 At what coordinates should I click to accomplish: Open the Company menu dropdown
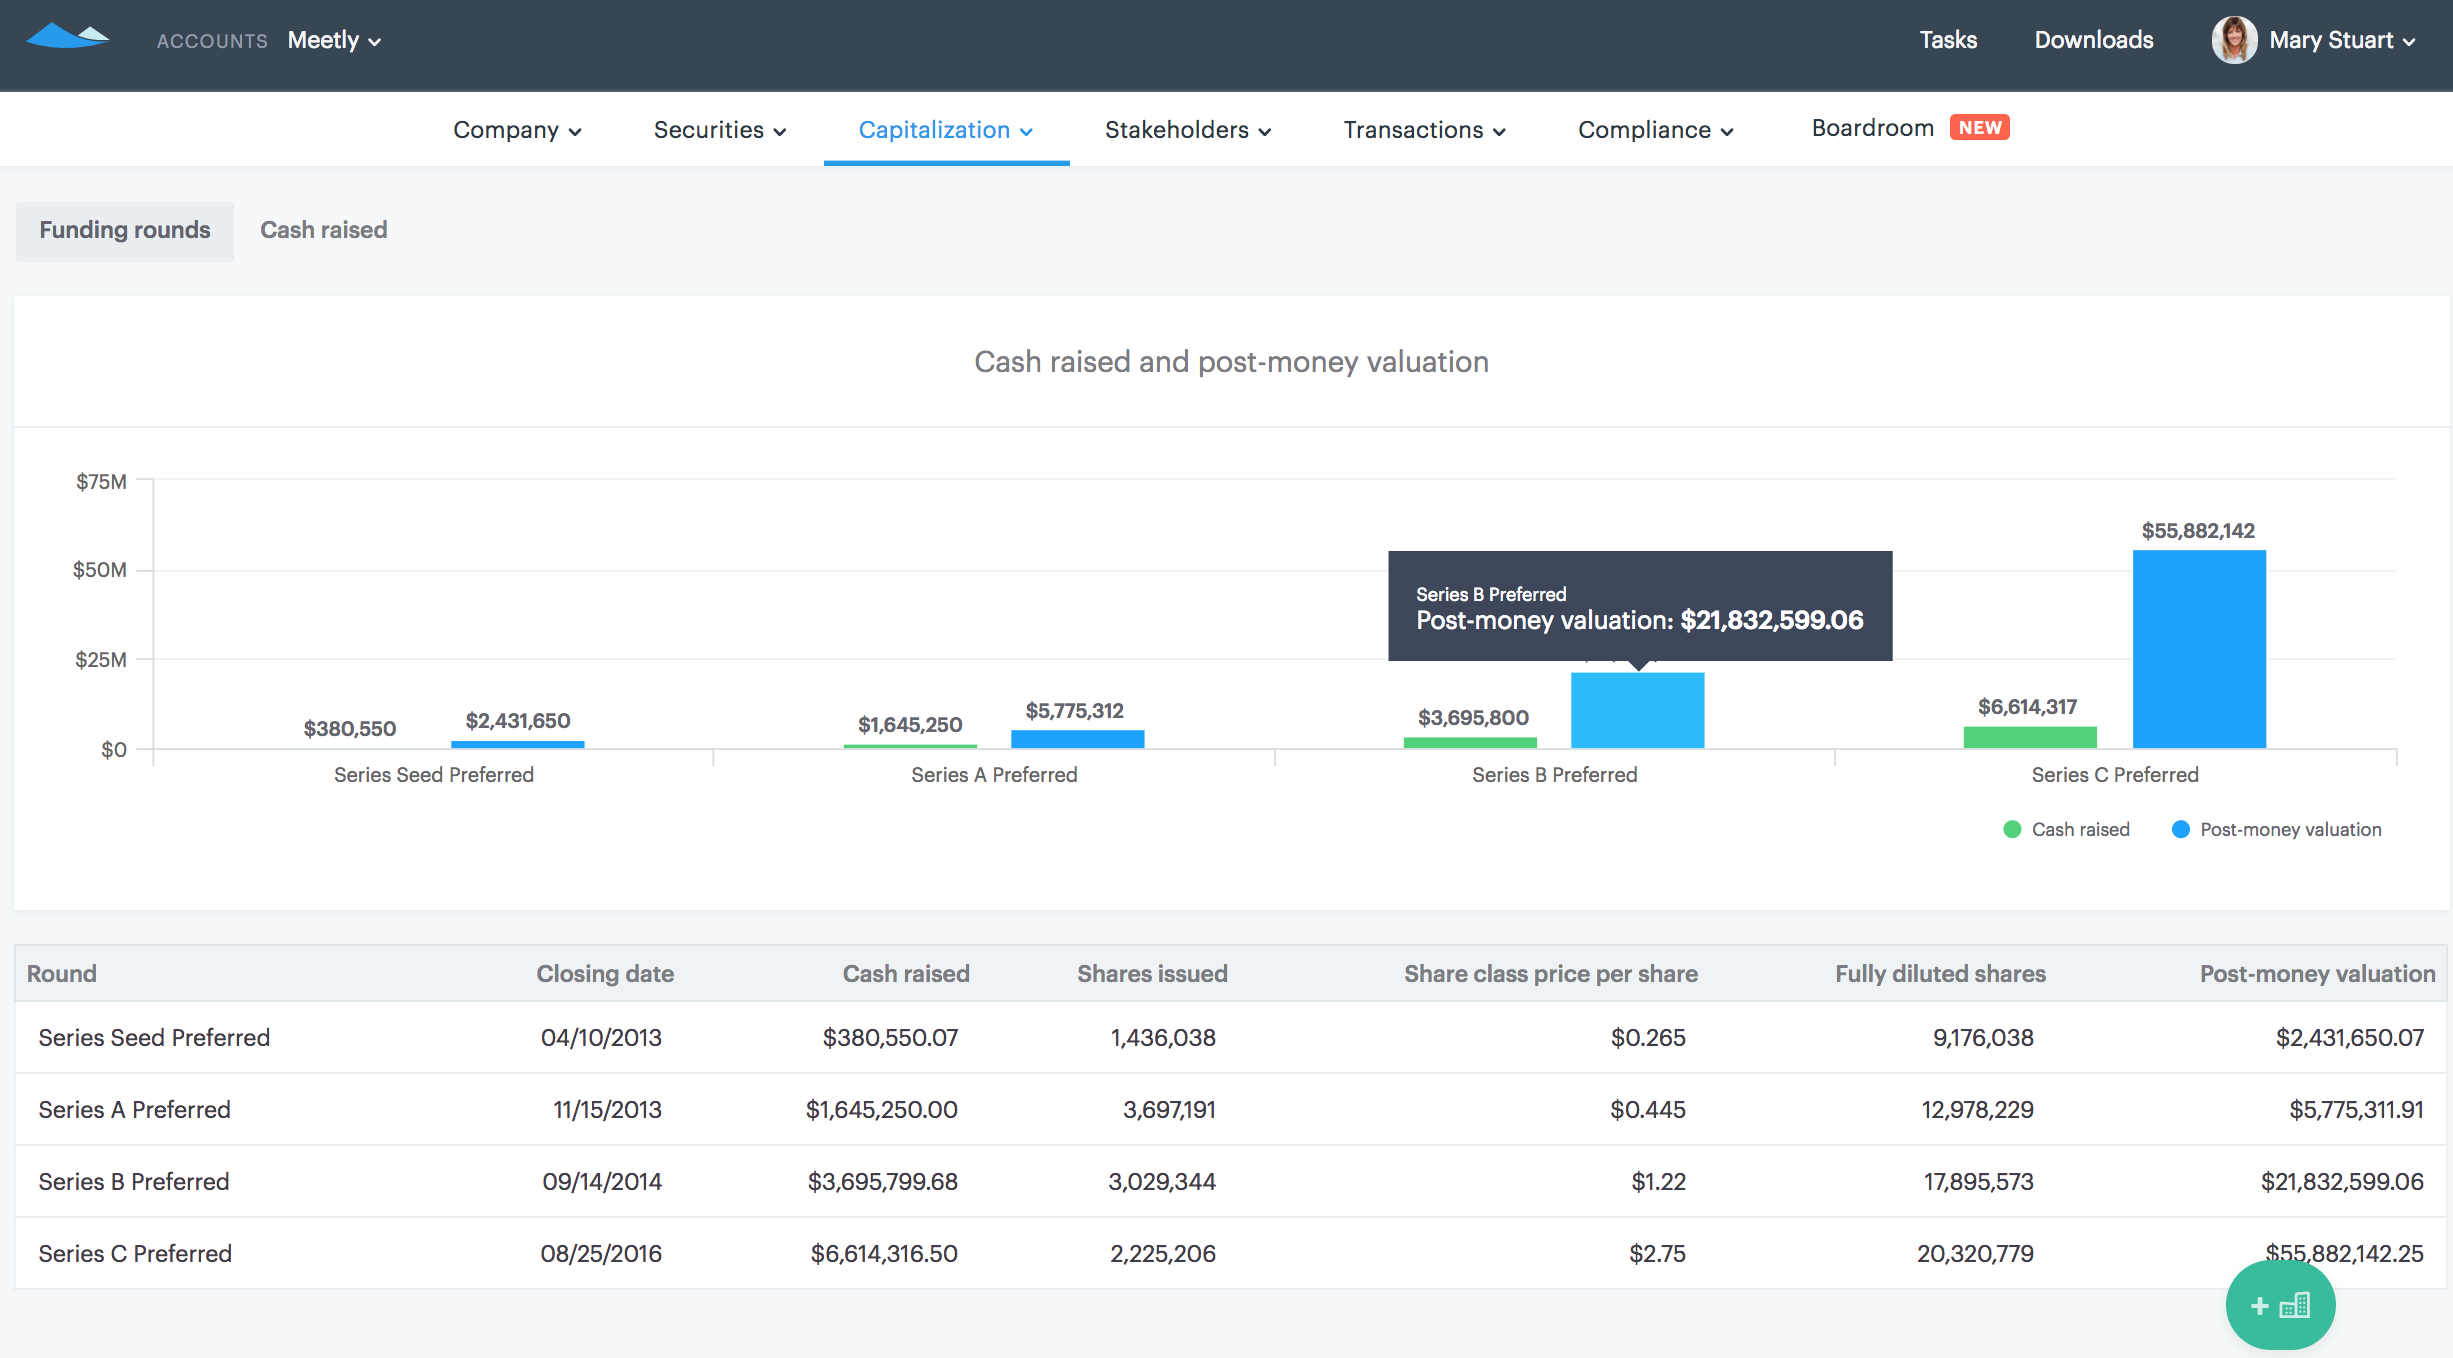[517, 130]
